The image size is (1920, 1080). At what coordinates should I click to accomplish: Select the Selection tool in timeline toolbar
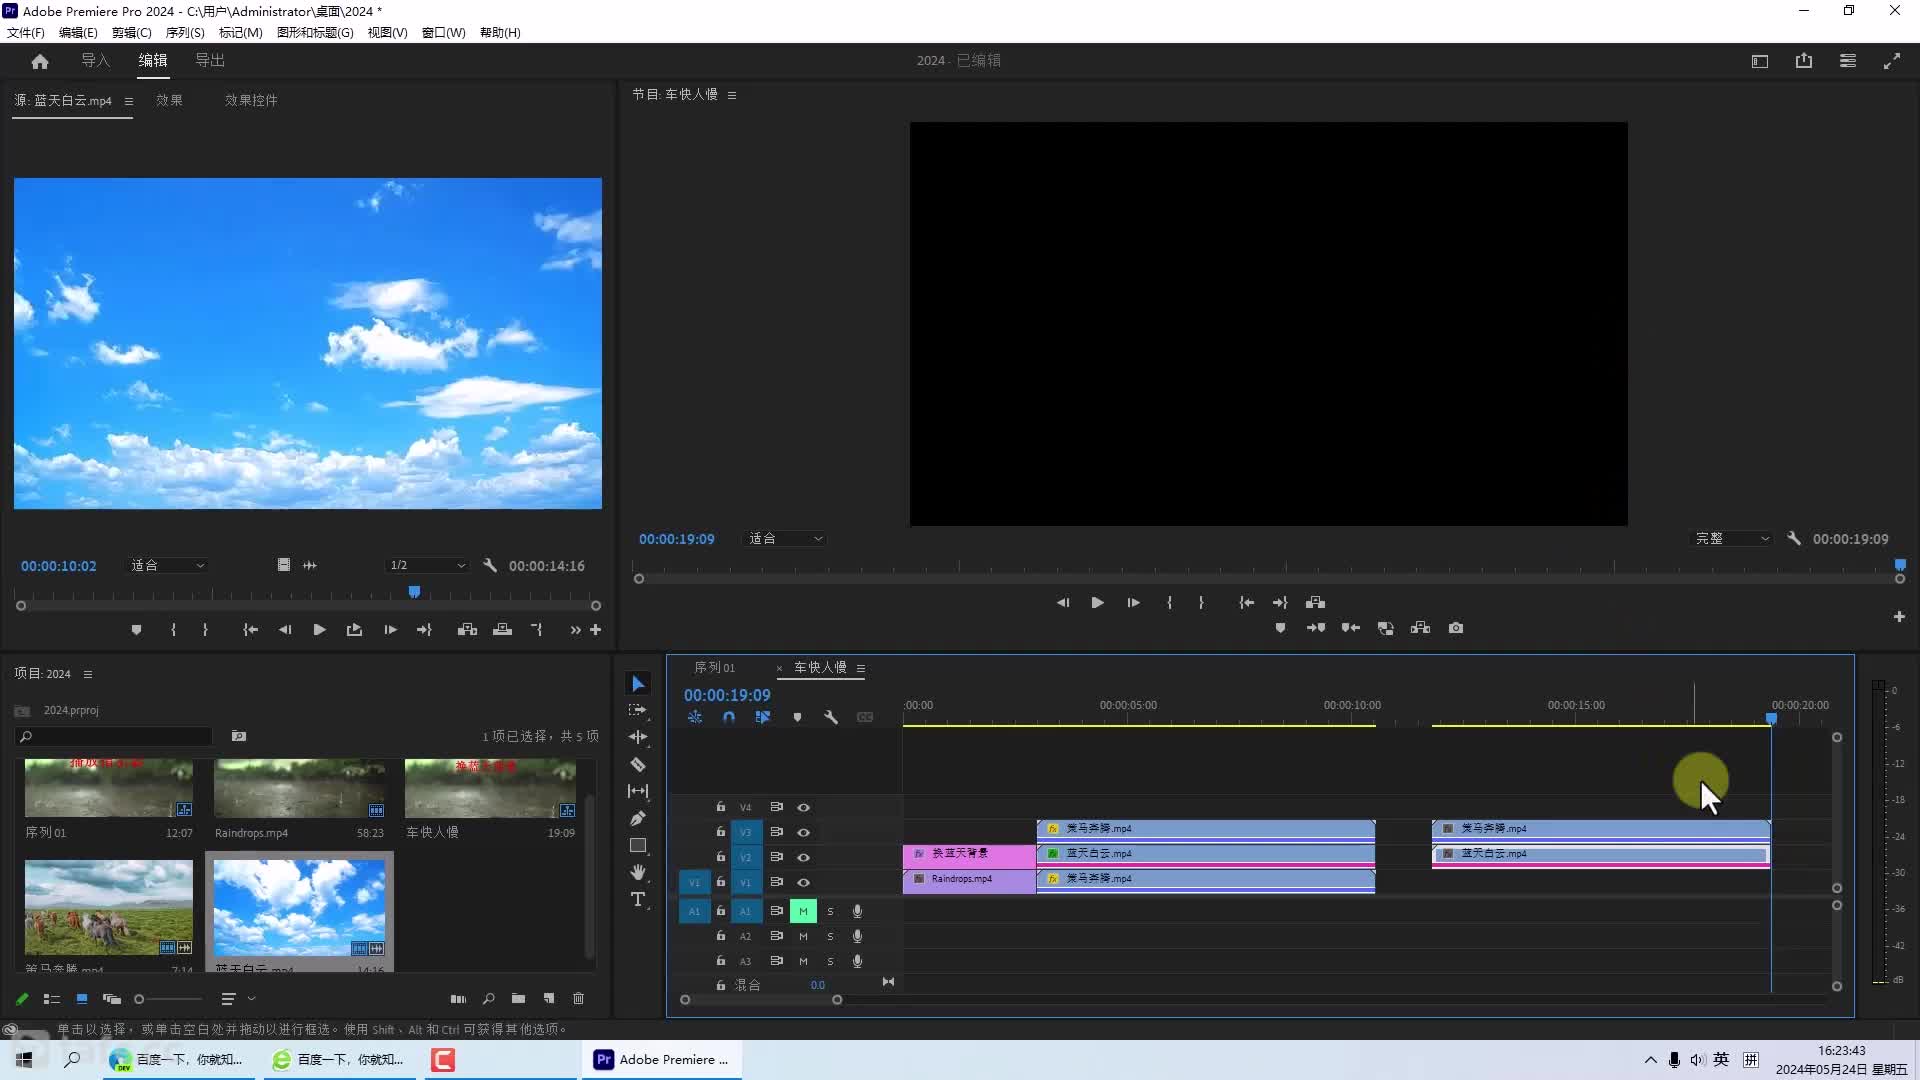click(638, 684)
